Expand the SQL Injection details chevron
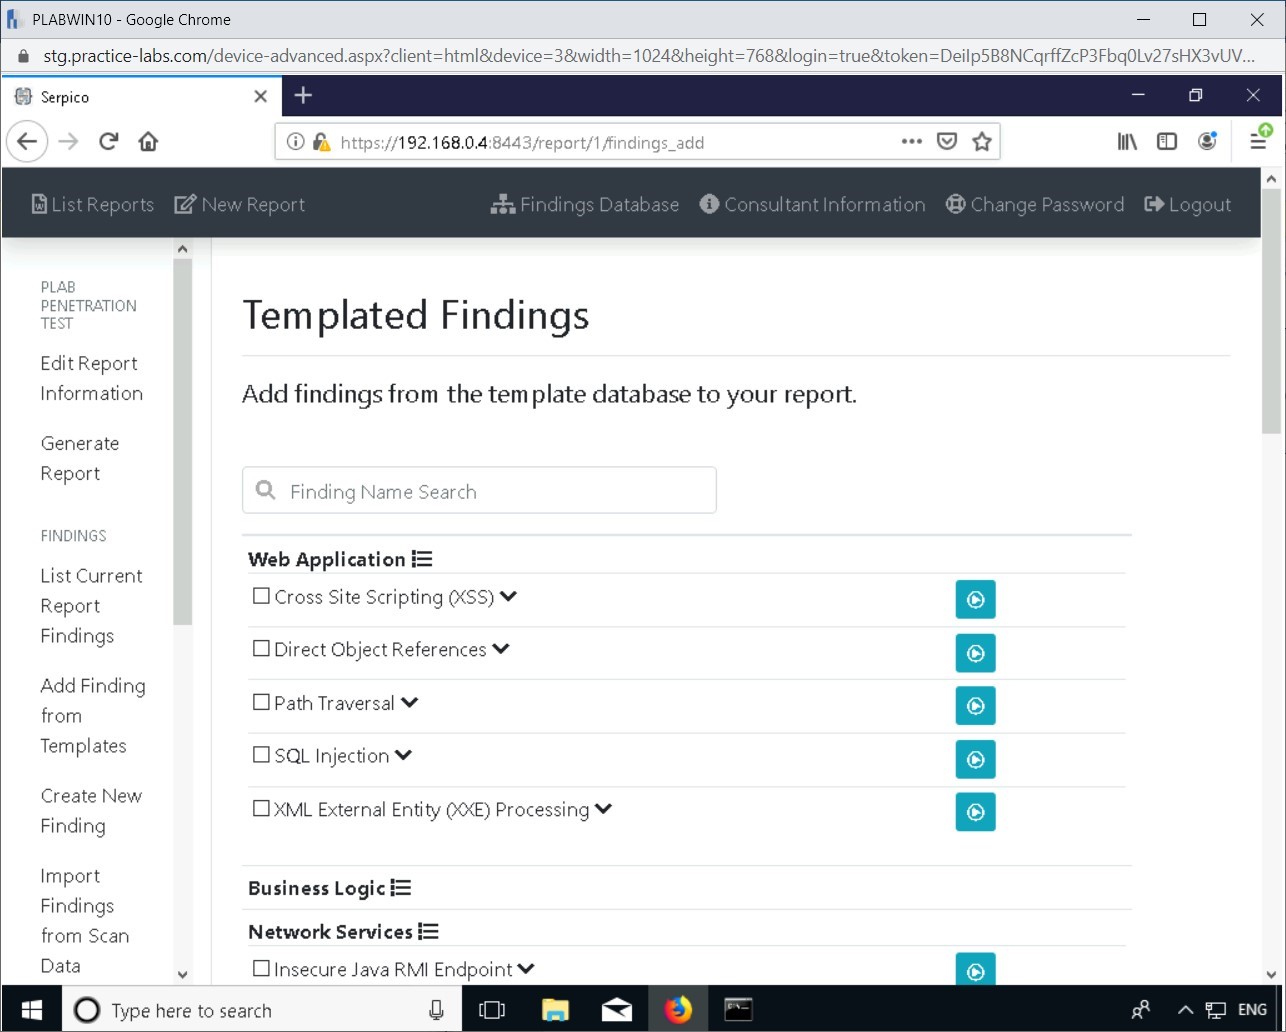The width and height of the screenshot is (1286, 1032). (403, 755)
